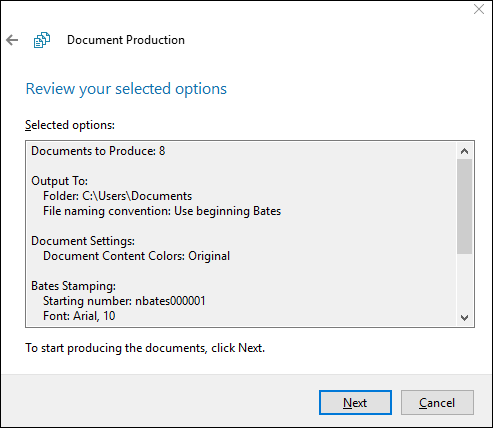The width and height of the screenshot is (493, 428).
Task: Click the "Review your selected options" heading
Action: coord(126,89)
